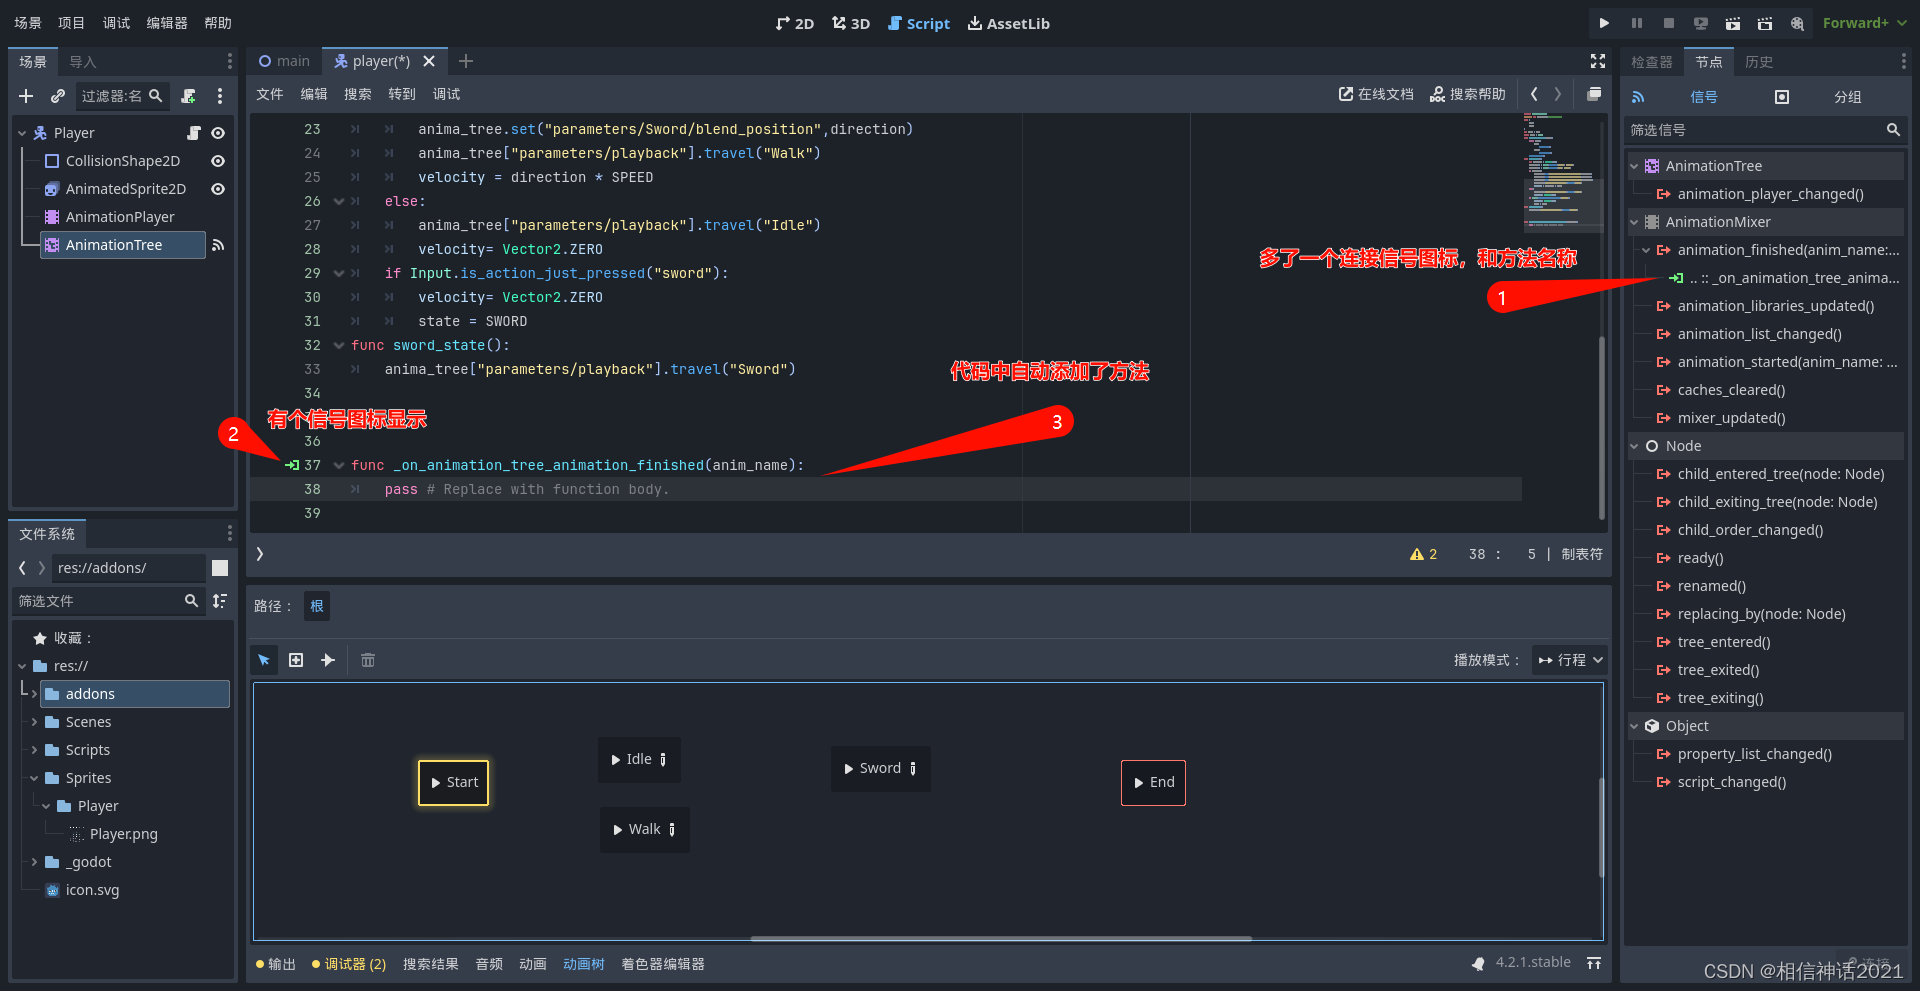This screenshot has width=1920, height=991.
Task: Open scene dock options menu
Action: click(220, 96)
